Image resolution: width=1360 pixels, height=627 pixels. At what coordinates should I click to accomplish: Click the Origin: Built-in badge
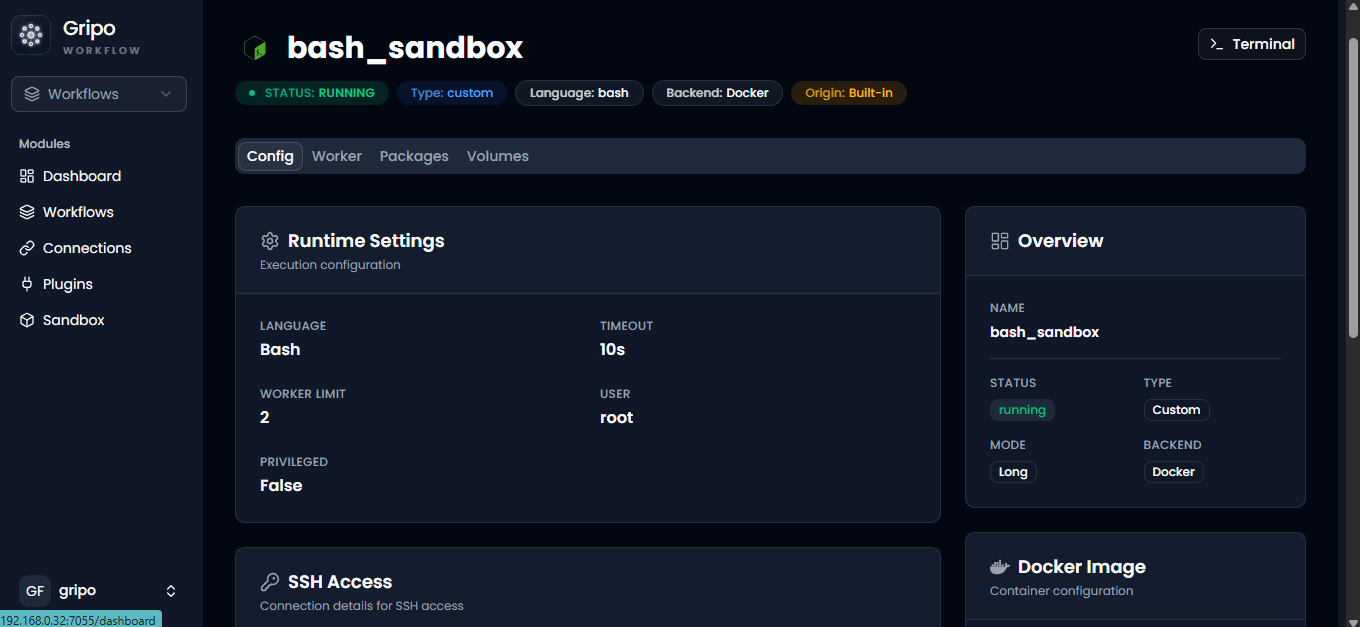point(849,93)
